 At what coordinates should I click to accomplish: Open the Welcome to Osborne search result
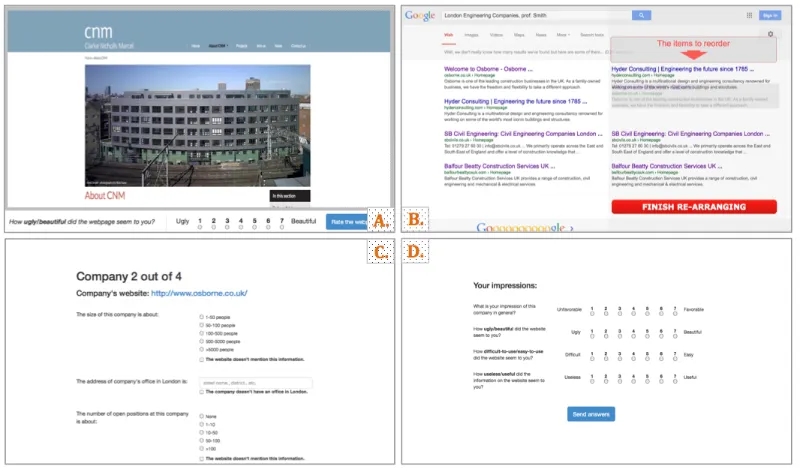488,69
